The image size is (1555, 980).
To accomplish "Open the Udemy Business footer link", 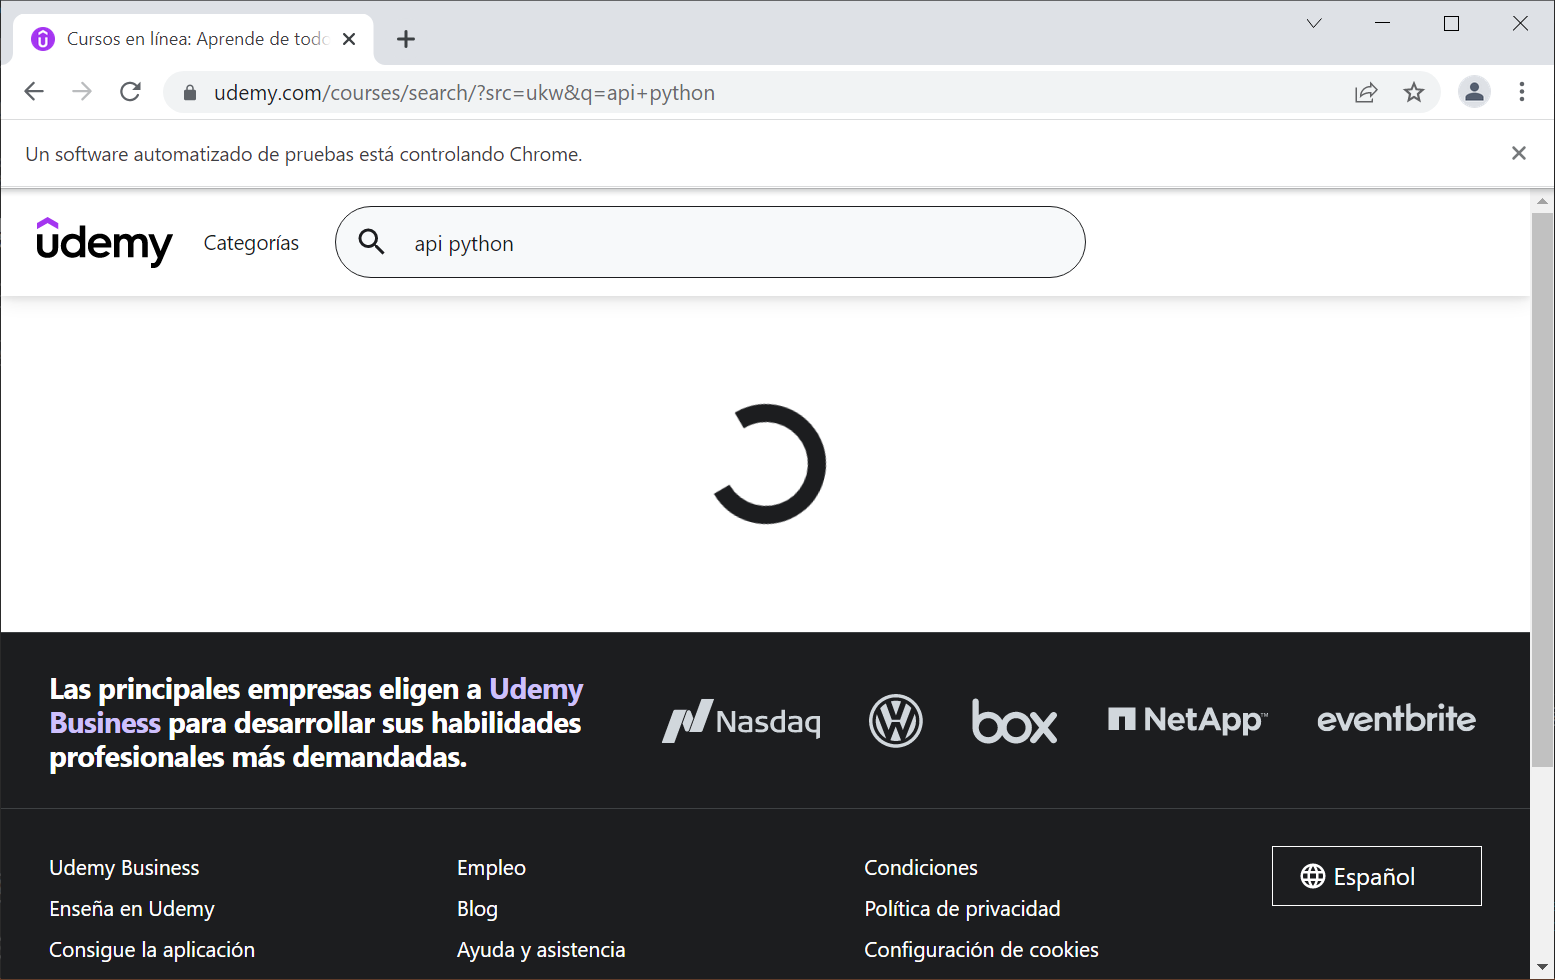I will click(124, 868).
